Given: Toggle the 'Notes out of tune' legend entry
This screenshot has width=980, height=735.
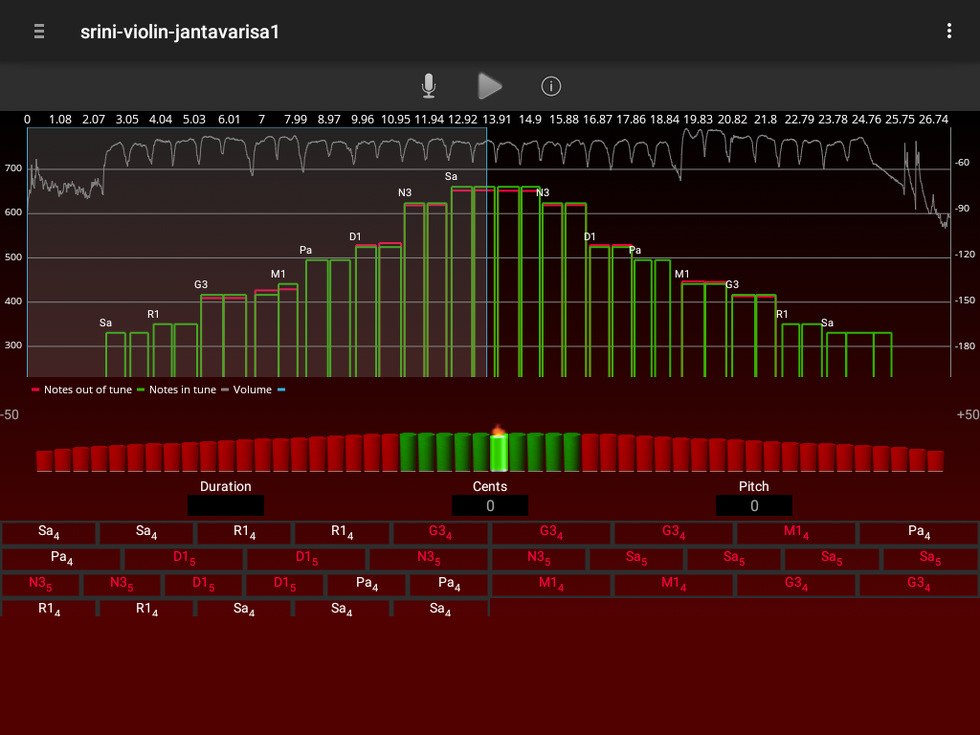Looking at the screenshot, I should [87, 390].
